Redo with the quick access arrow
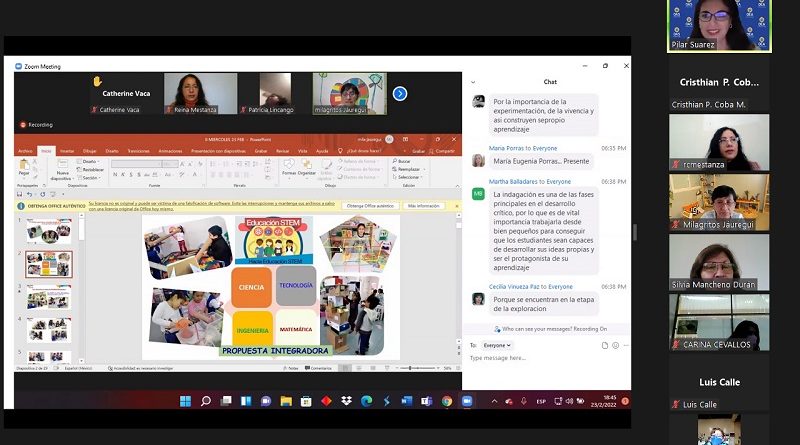This screenshot has height=445, width=800. 42,194
